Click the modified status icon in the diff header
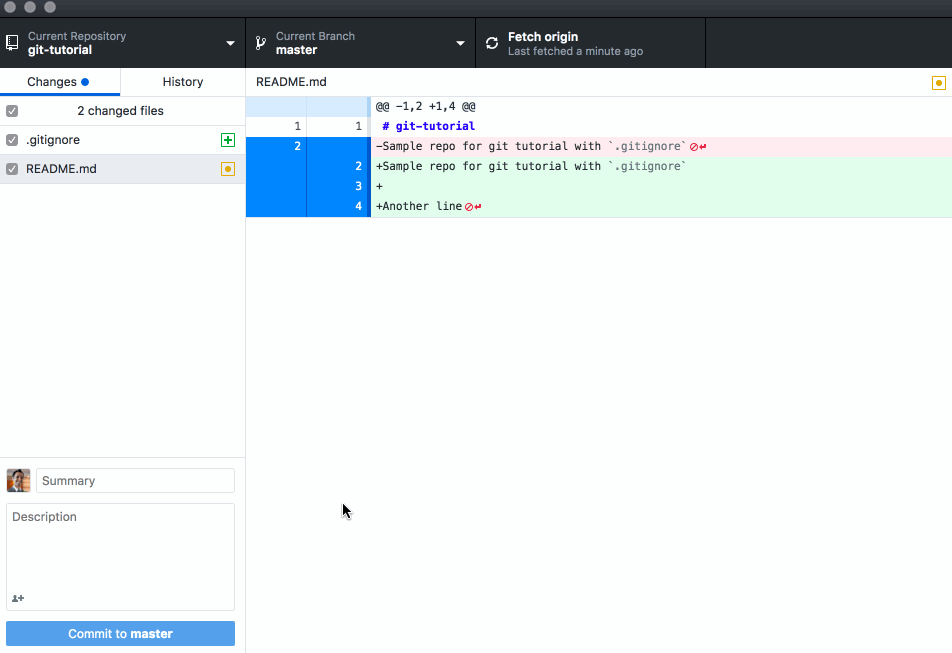952x653 pixels. (x=937, y=82)
